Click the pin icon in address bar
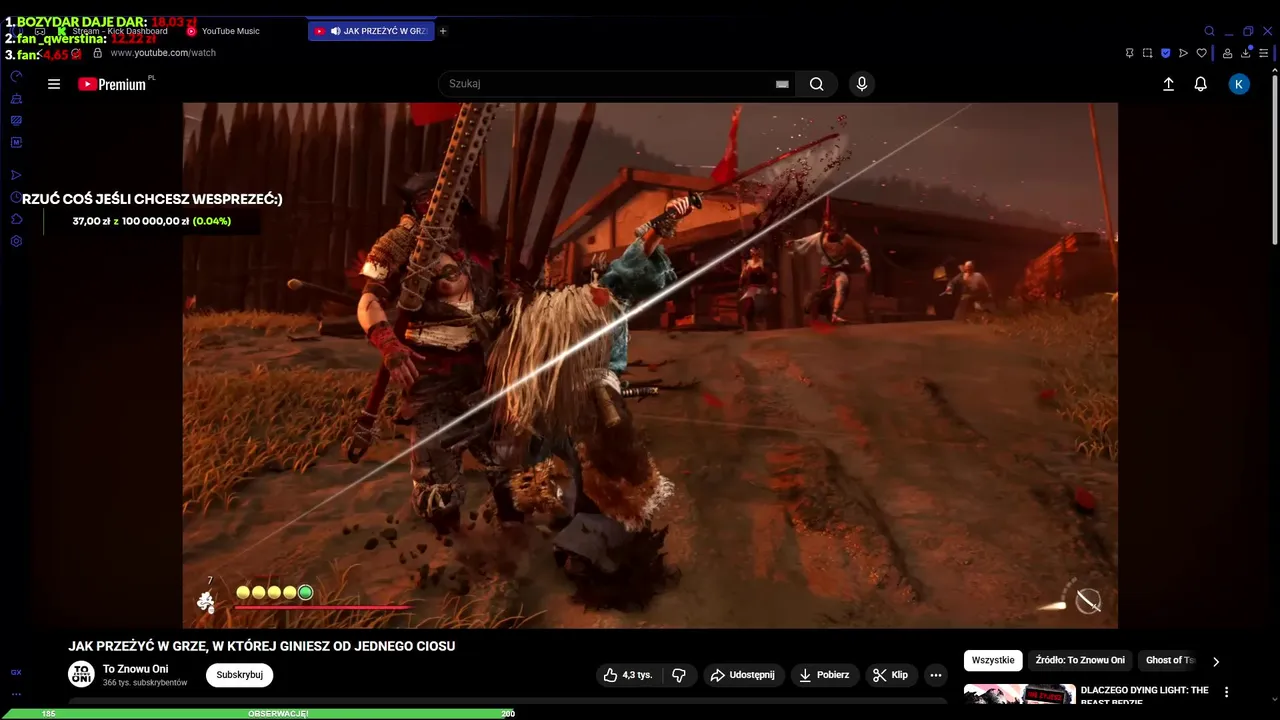The image size is (1280, 720). pyautogui.click(x=1129, y=53)
